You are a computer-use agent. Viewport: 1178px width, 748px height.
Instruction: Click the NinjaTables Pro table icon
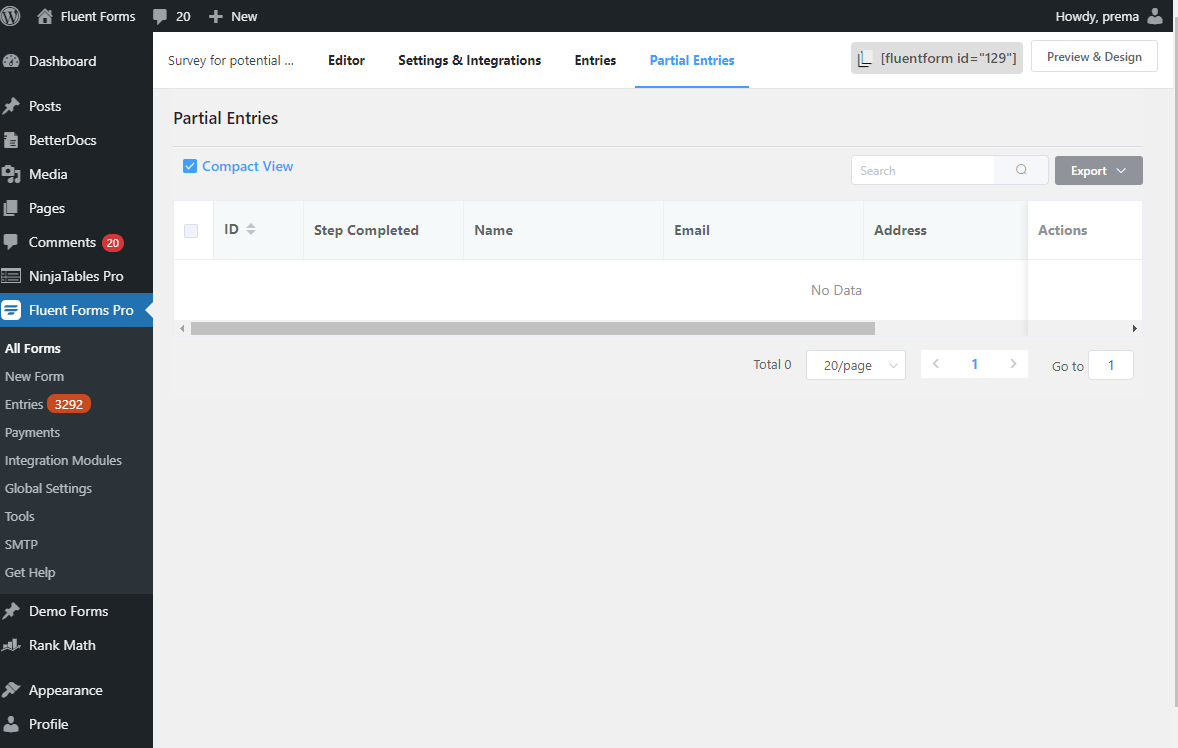pos(11,276)
